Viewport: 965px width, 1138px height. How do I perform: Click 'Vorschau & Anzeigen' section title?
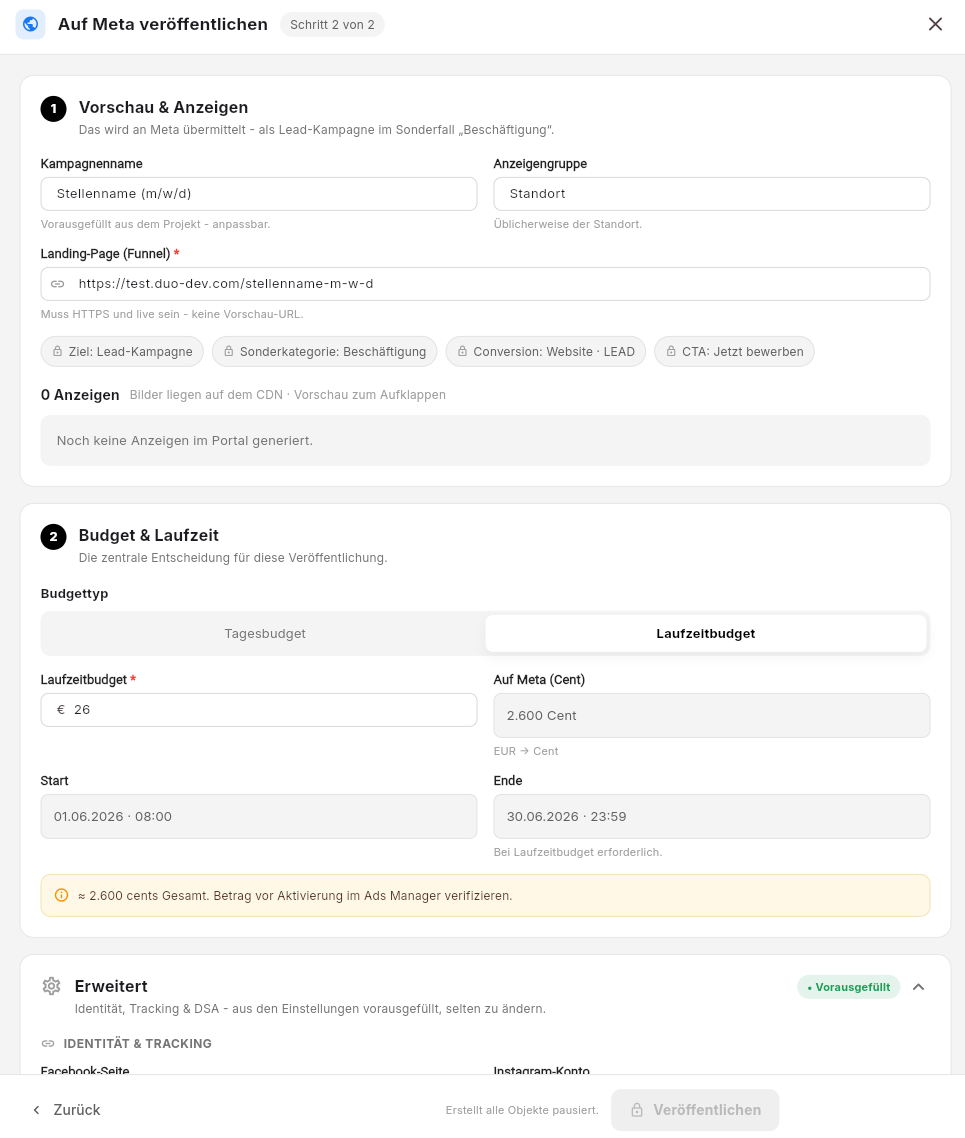[x=163, y=107]
